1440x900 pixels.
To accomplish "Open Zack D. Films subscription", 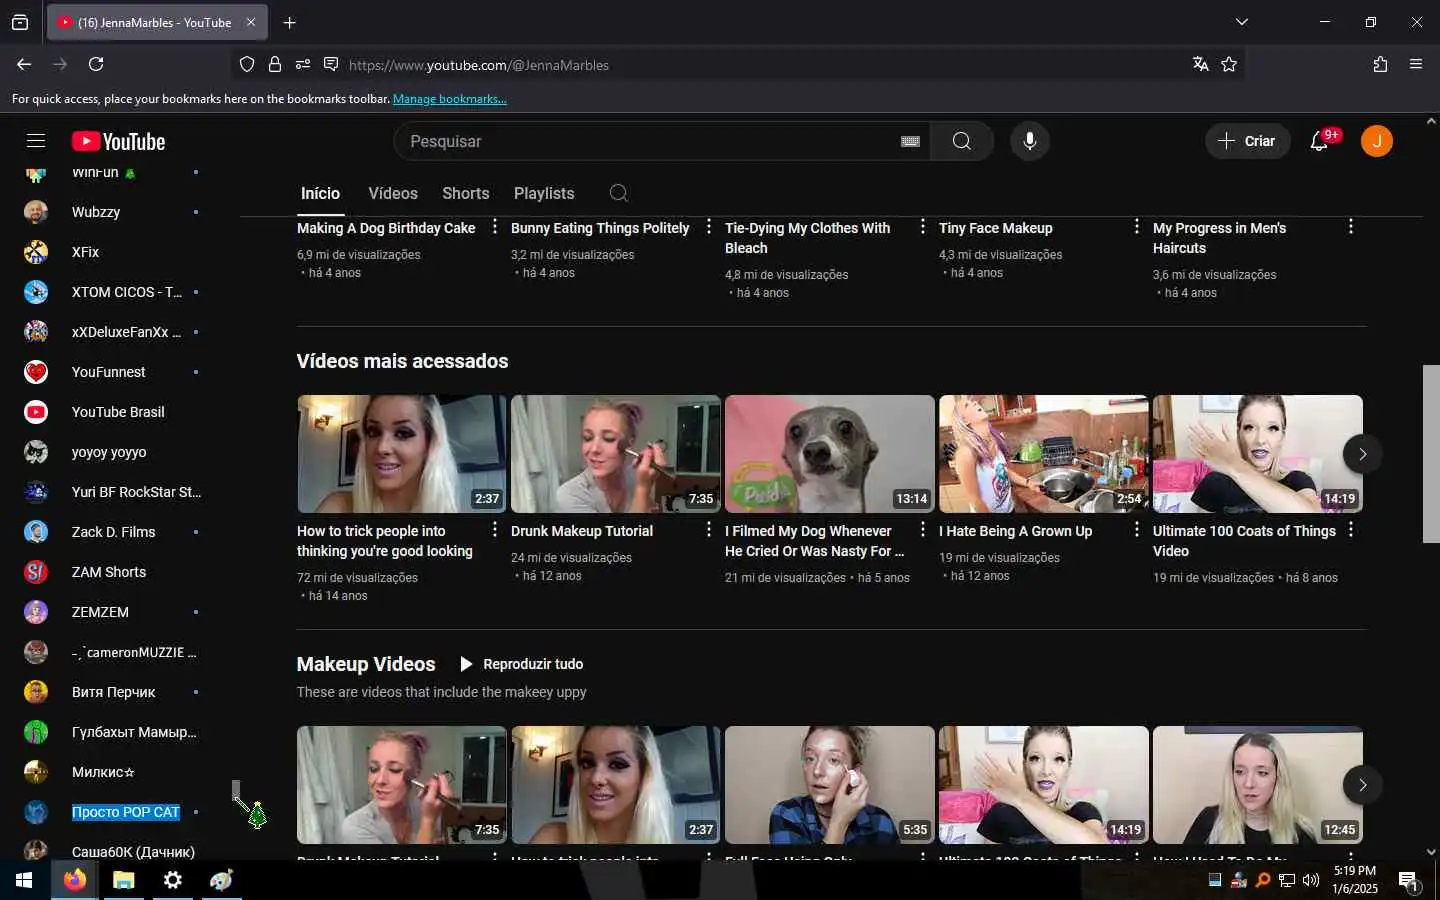I will tap(112, 532).
